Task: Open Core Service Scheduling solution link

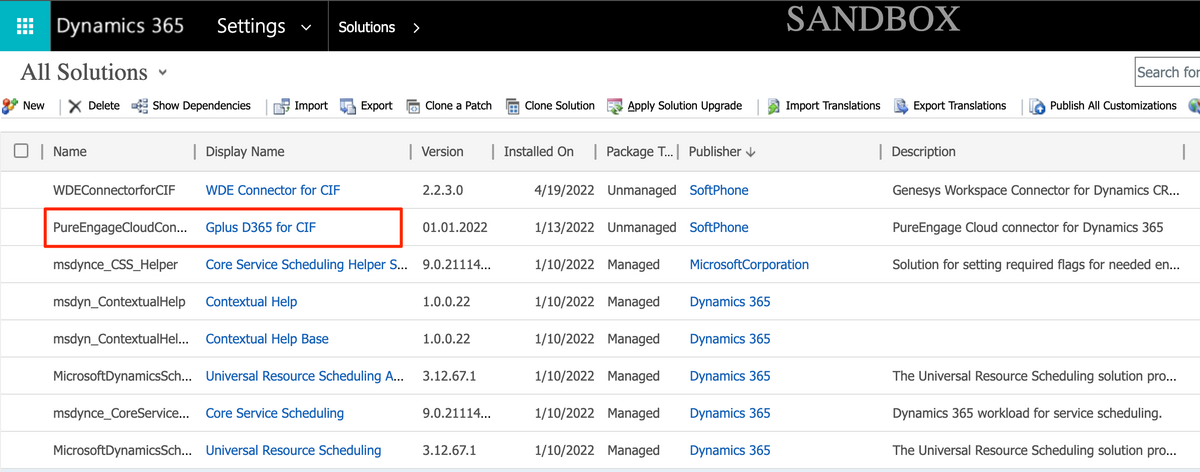Action: click(275, 413)
